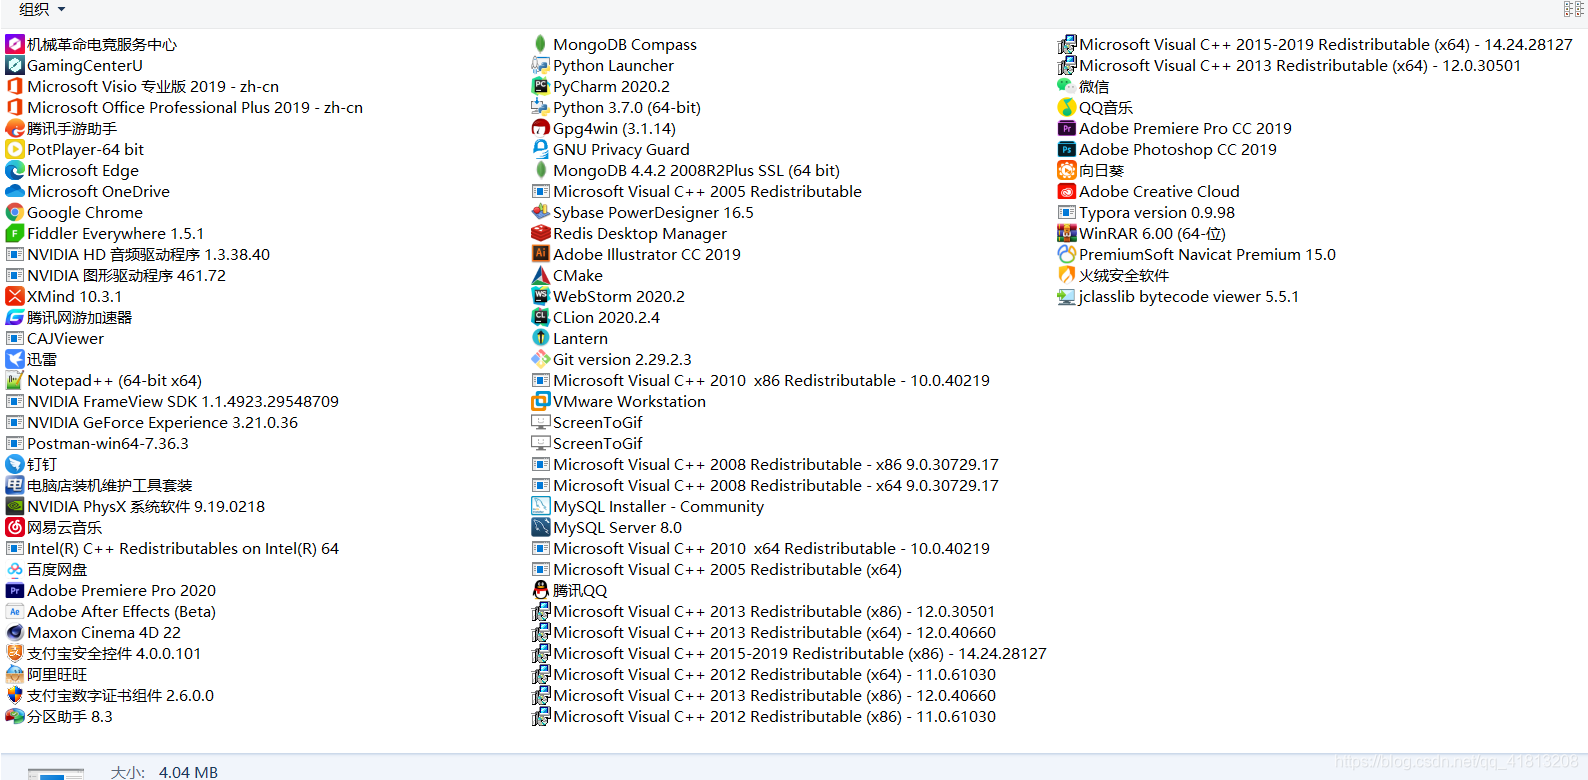This screenshot has height=780, width=1588.
Task: Click Typora version 0.9.98 entry
Action: 1147,212
